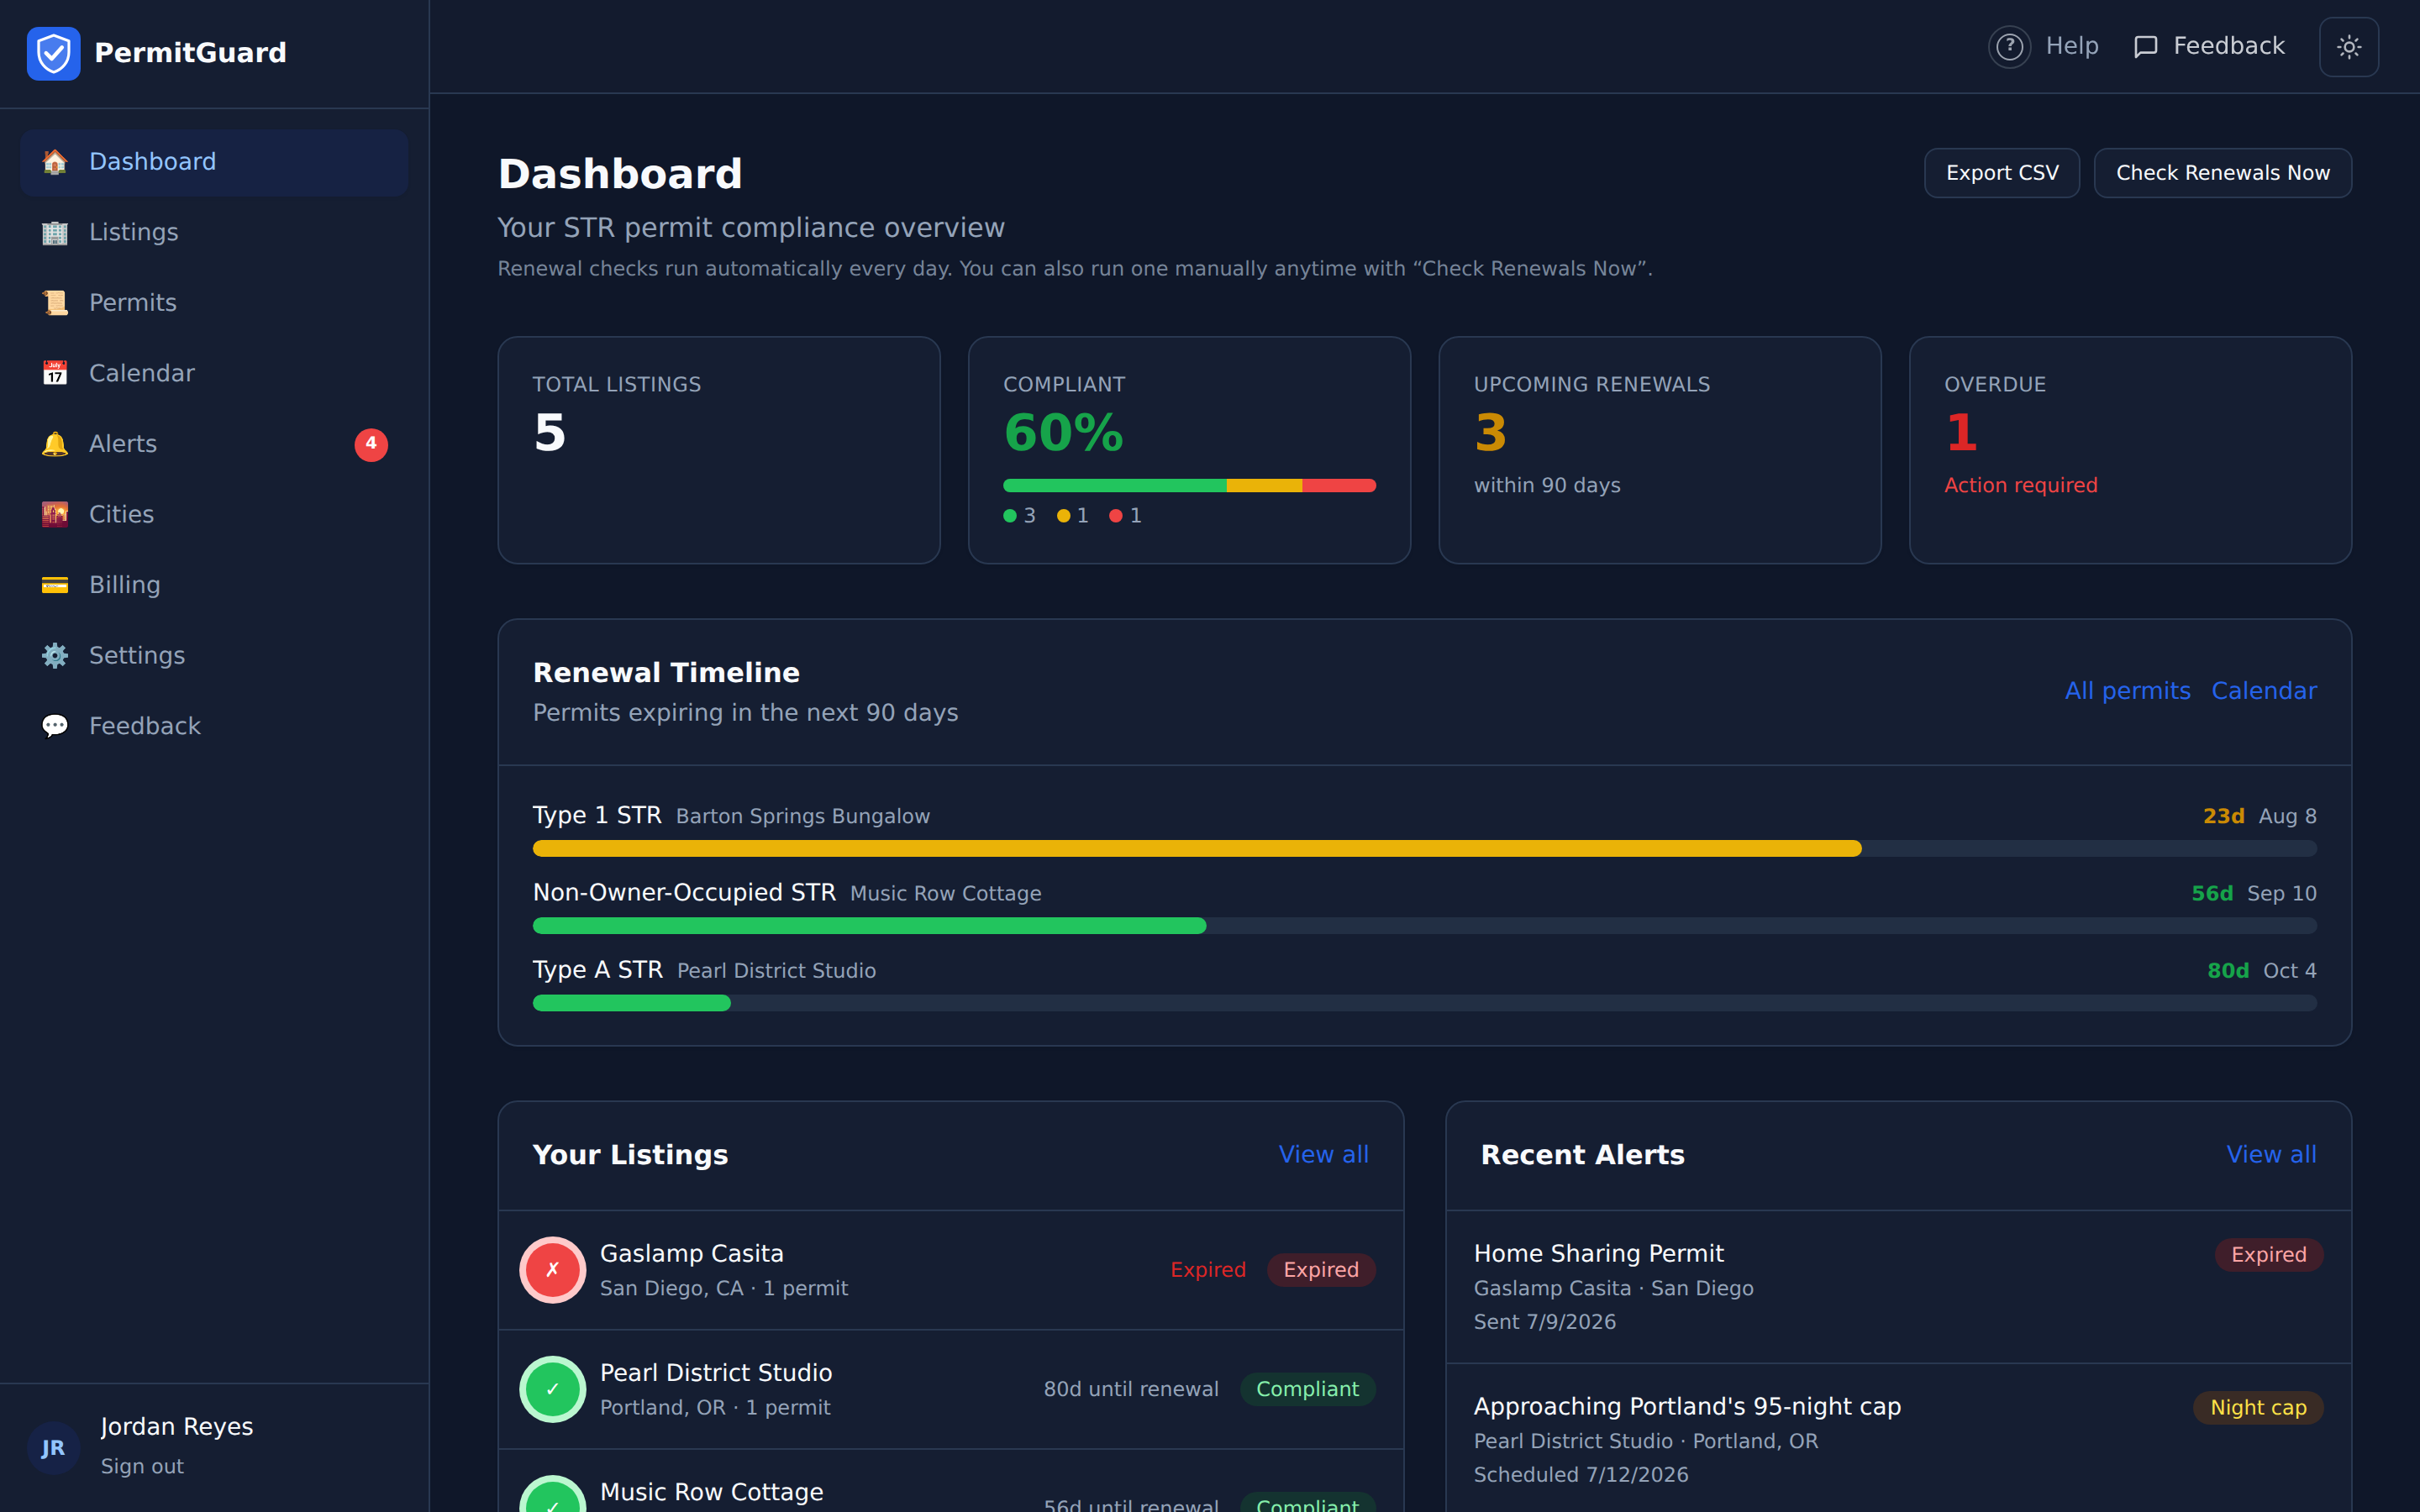Follow the All permits link
This screenshot has height=1512, width=2420.
point(2127,691)
